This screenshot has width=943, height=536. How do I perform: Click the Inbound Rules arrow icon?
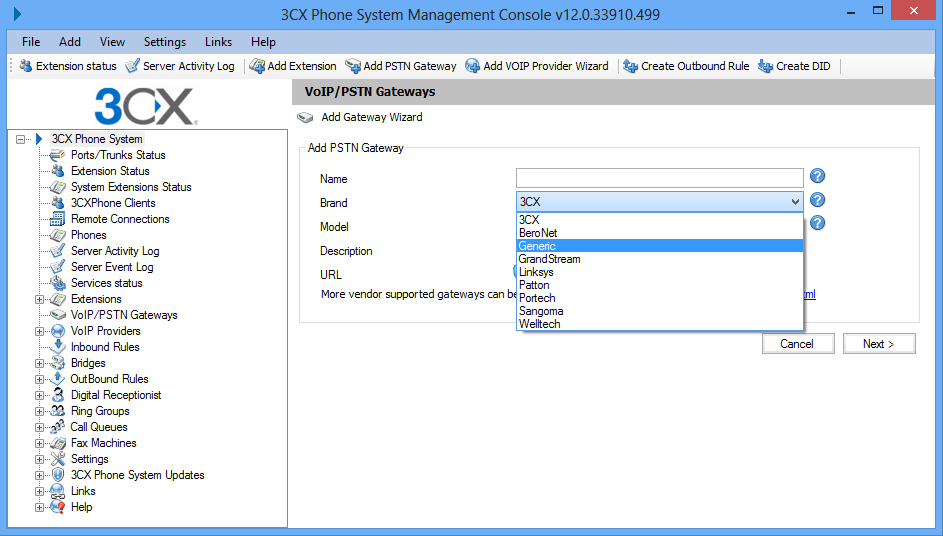point(58,347)
